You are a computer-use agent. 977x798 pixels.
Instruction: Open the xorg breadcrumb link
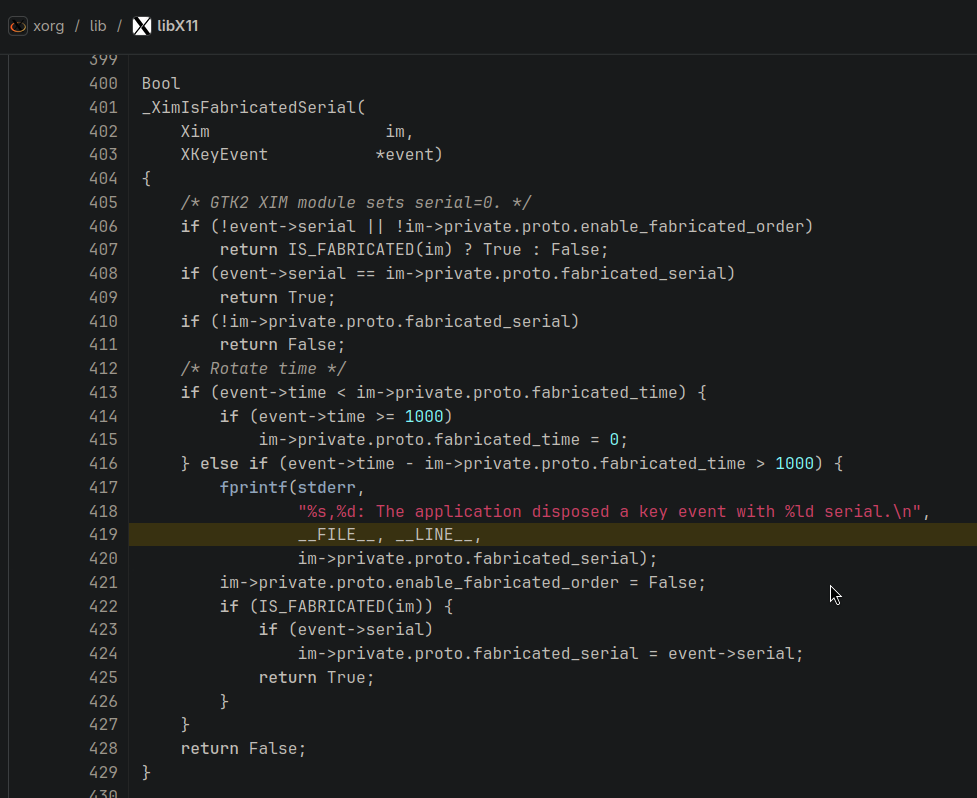(x=47, y=26)
